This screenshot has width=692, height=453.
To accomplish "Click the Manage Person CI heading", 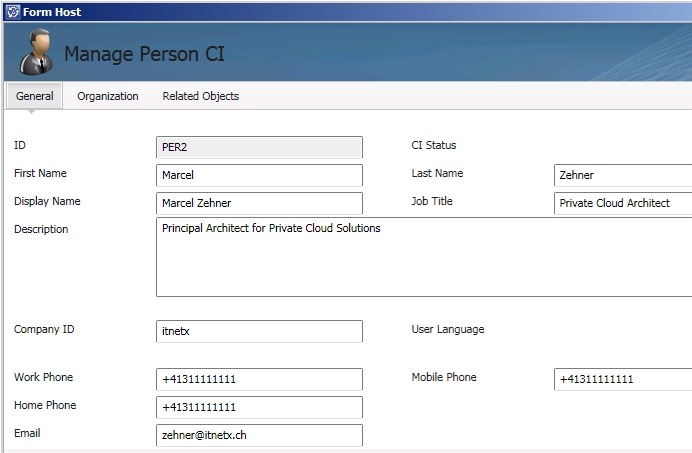I will pos(144,54).
